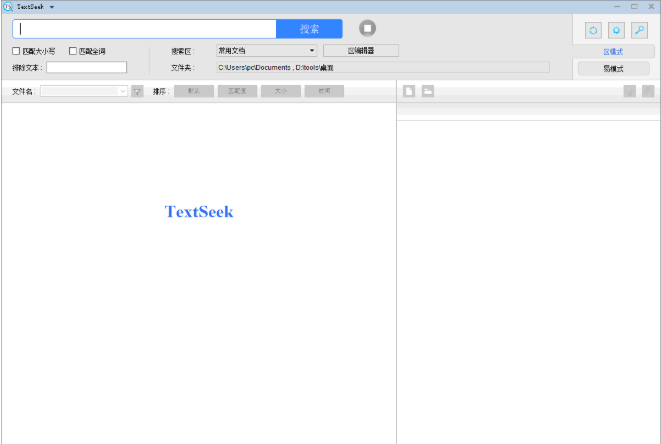Click the previous match arrow icon
This screenshot has width=661, height=444.
point(630,91)
